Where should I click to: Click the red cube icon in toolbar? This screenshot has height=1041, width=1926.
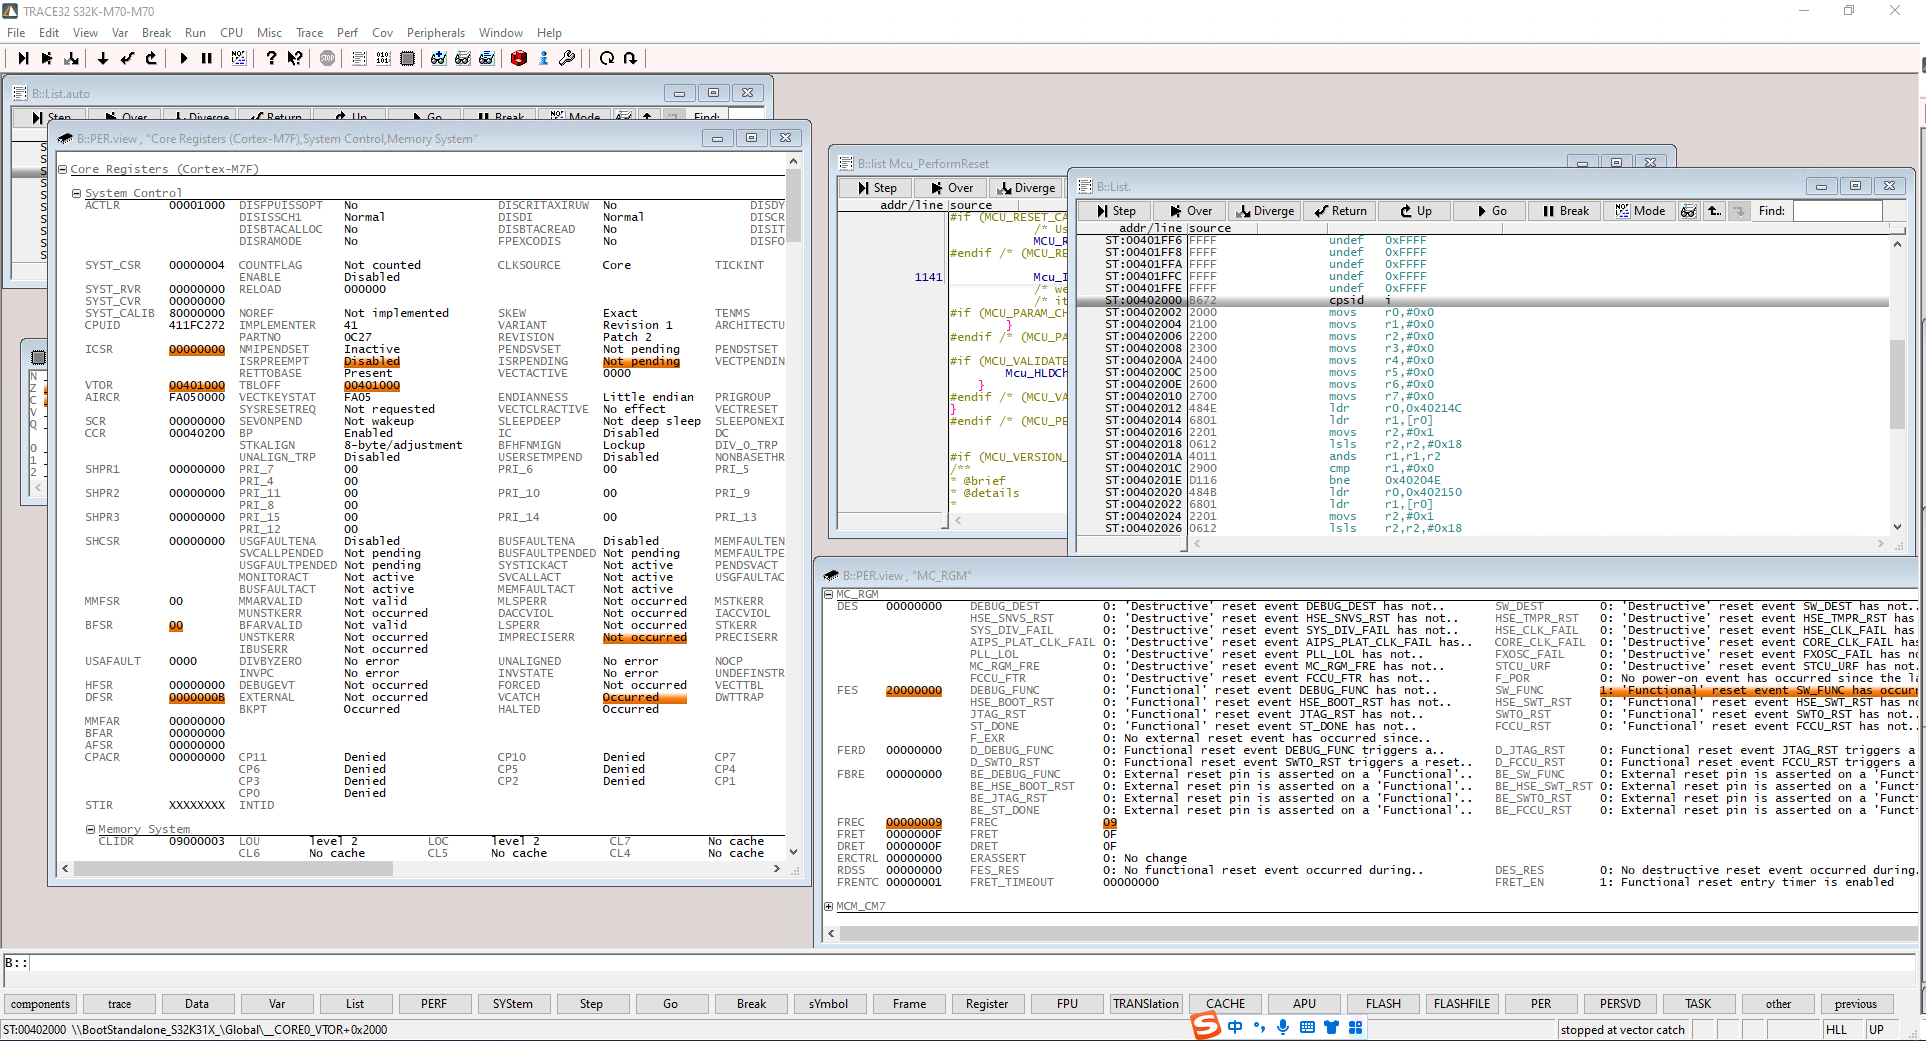pos(518,58)
